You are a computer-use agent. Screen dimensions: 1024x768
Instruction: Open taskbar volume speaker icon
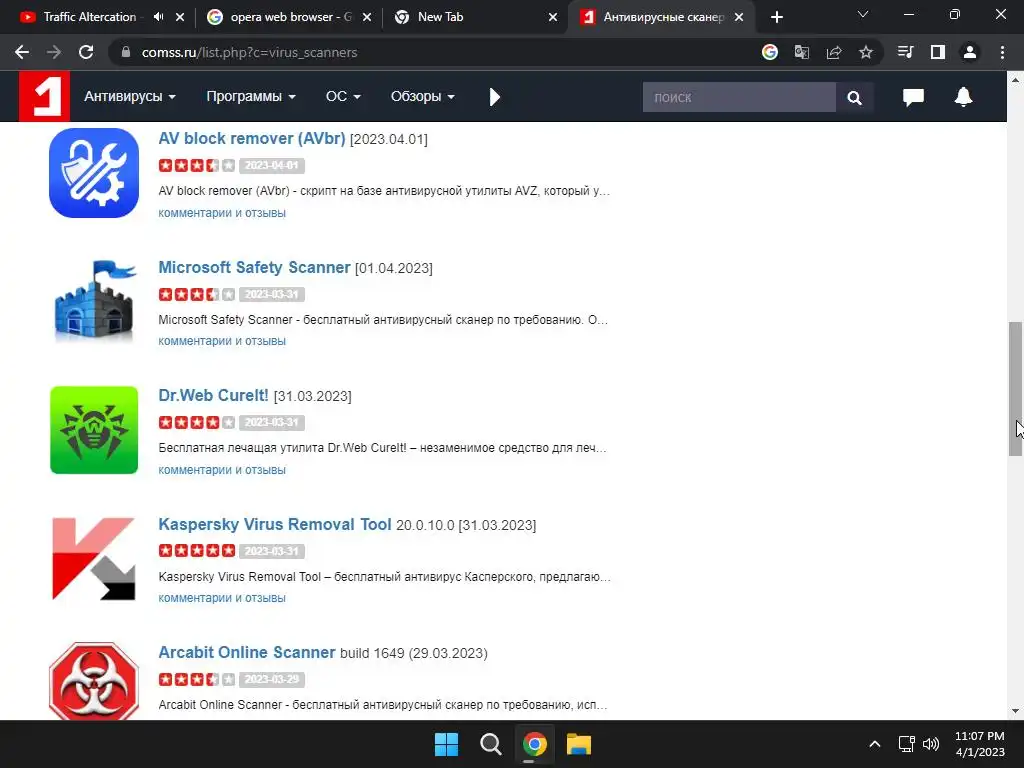coord(931,744)
